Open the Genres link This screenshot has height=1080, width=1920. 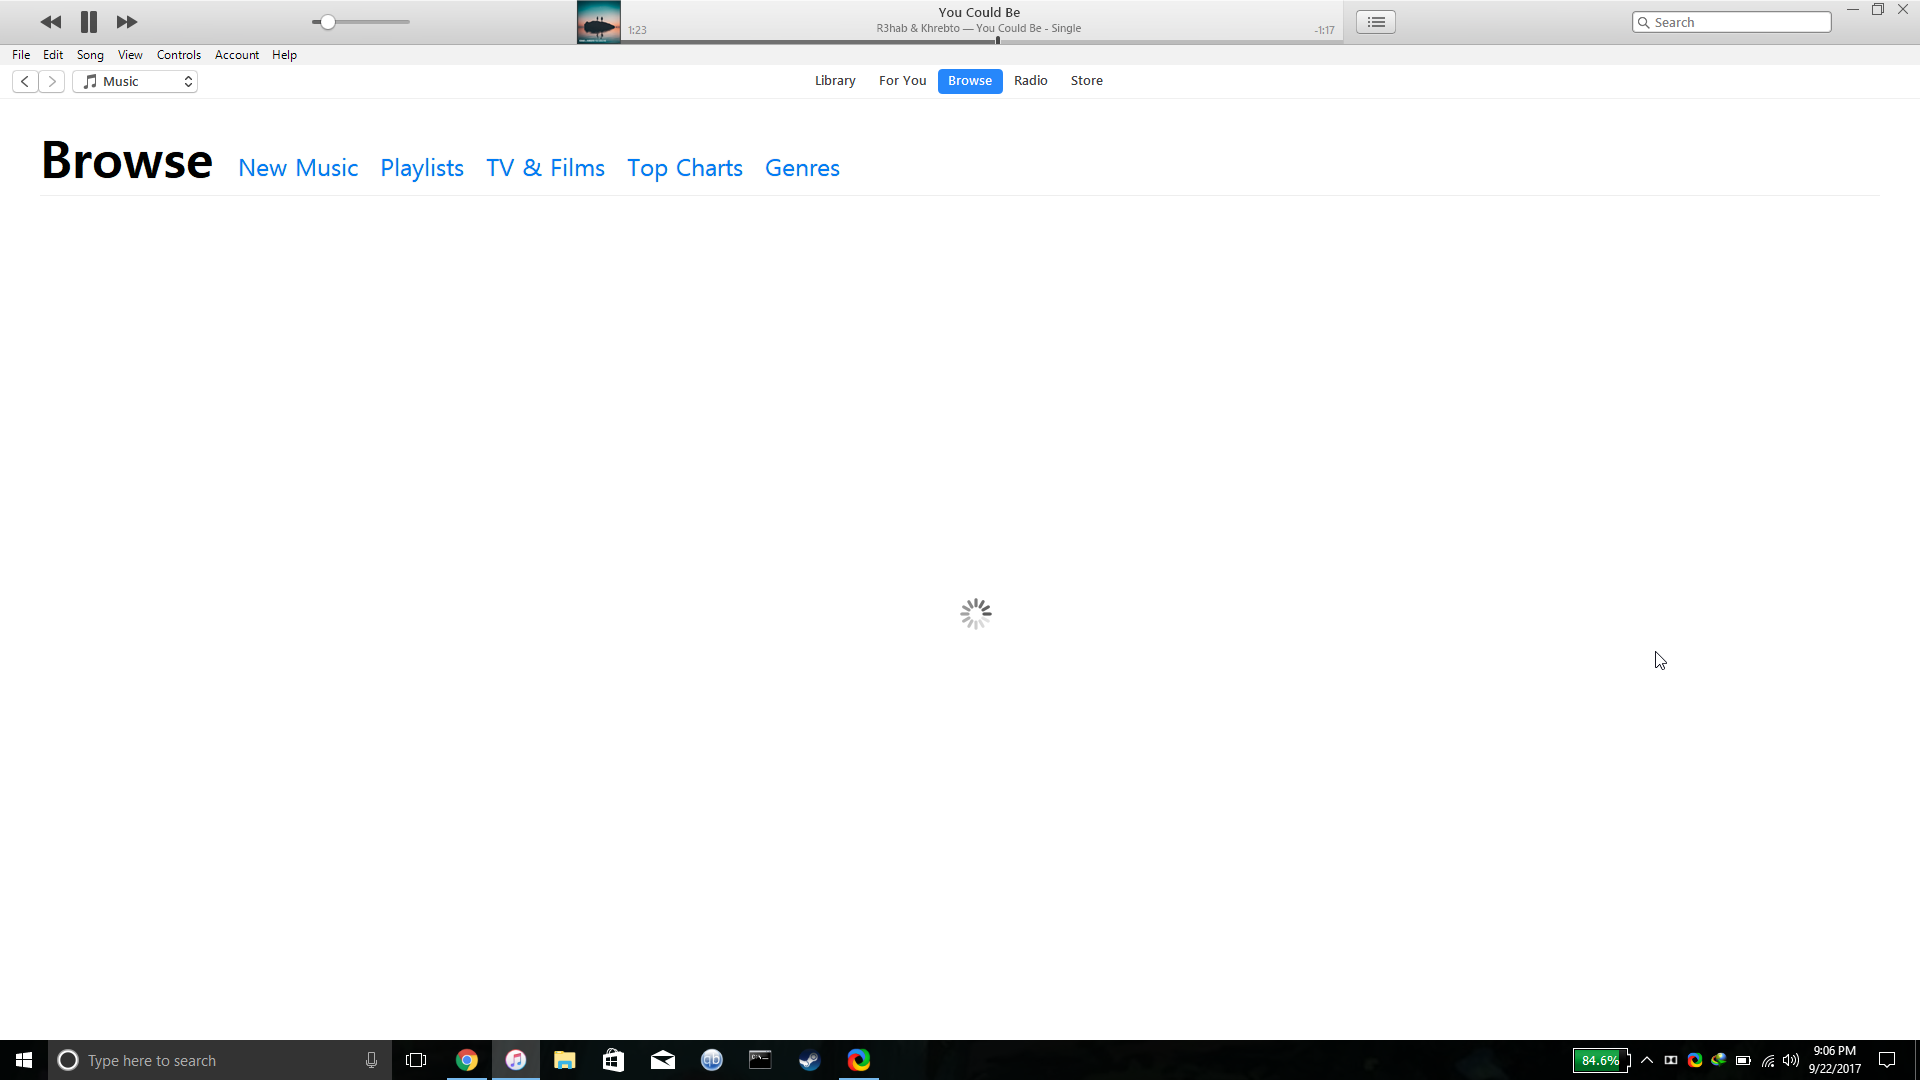[802, 168]
